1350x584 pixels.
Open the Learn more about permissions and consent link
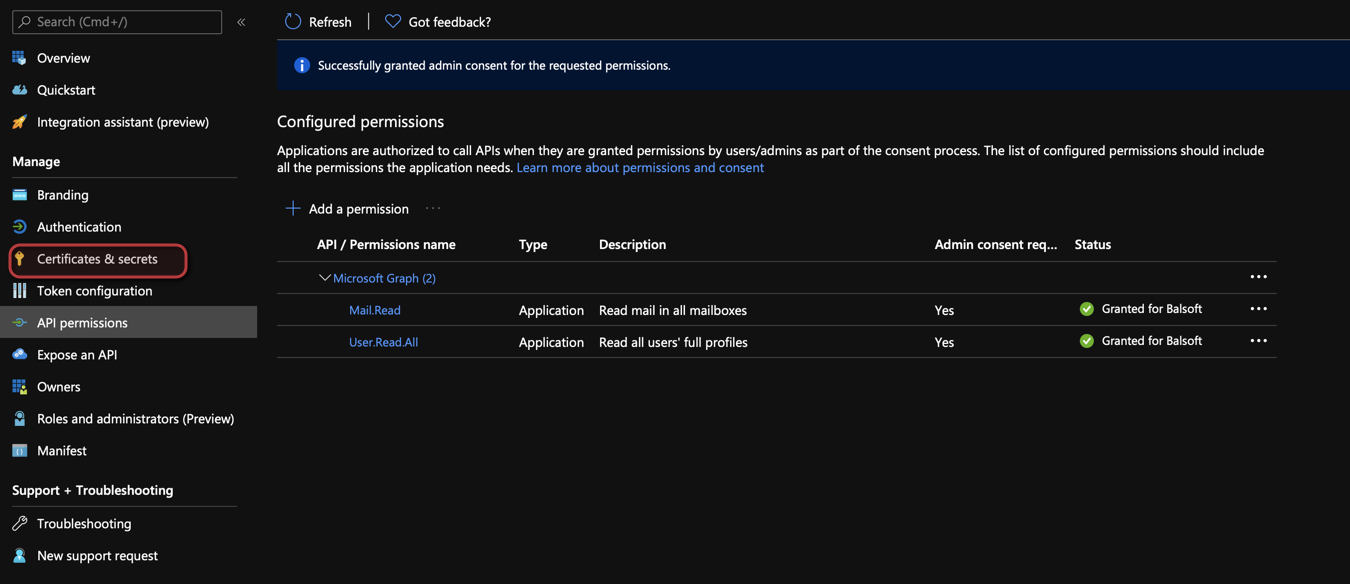coord(640,168)
